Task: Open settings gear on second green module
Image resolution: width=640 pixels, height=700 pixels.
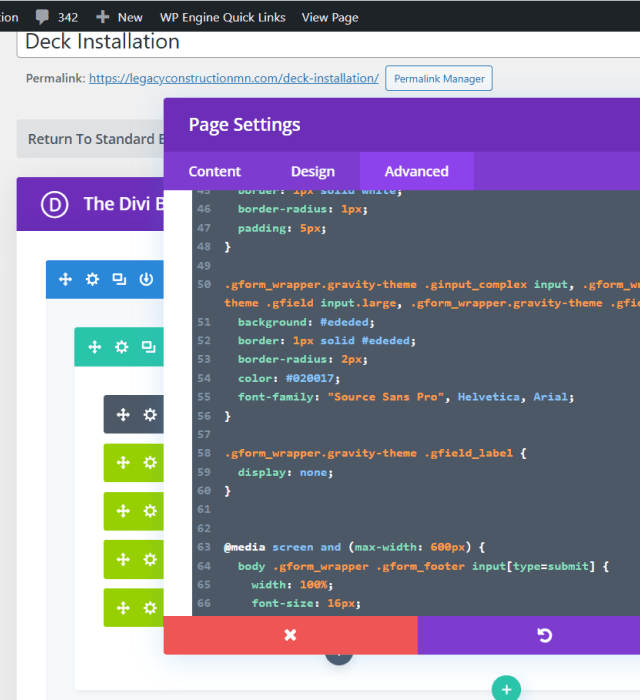Action: pyautogui.click(x=150, y=511)
